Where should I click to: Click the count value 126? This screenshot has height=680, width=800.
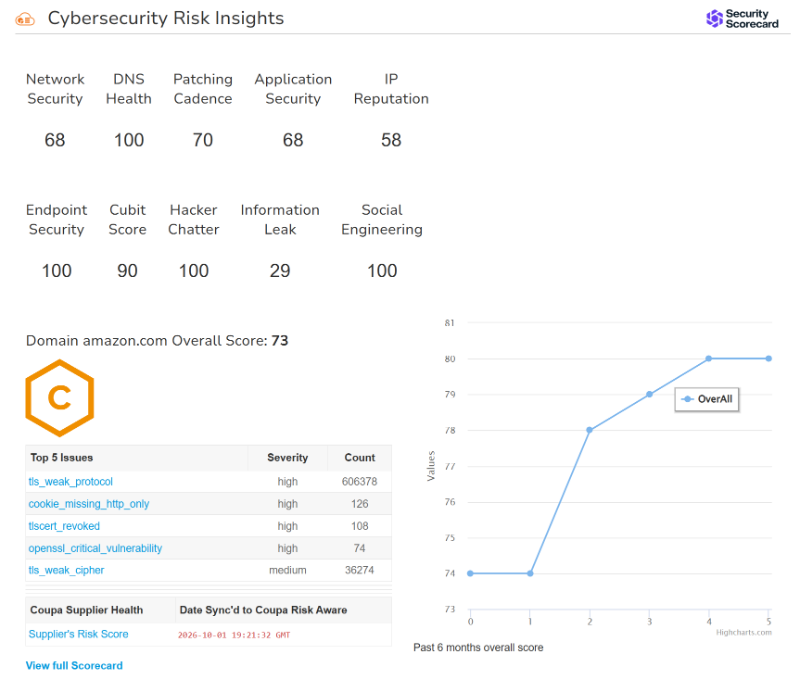tap(359, 504)
